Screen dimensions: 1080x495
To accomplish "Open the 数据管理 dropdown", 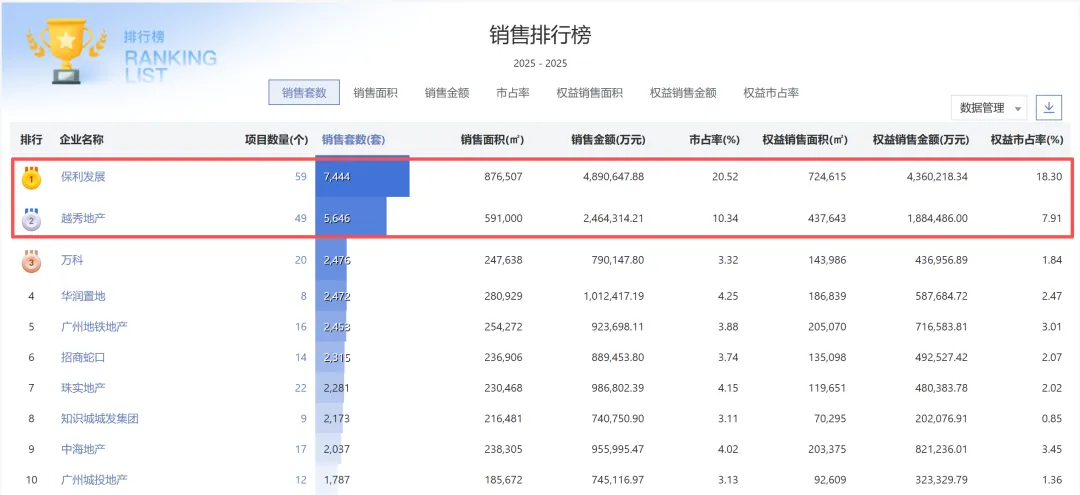I will click(x=988, y=108).
